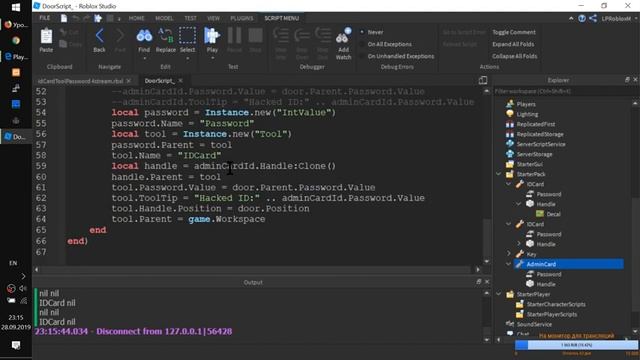Click the editor horizontal scrollbar
The width and height of the screenshot is (640, 360).
257,269
